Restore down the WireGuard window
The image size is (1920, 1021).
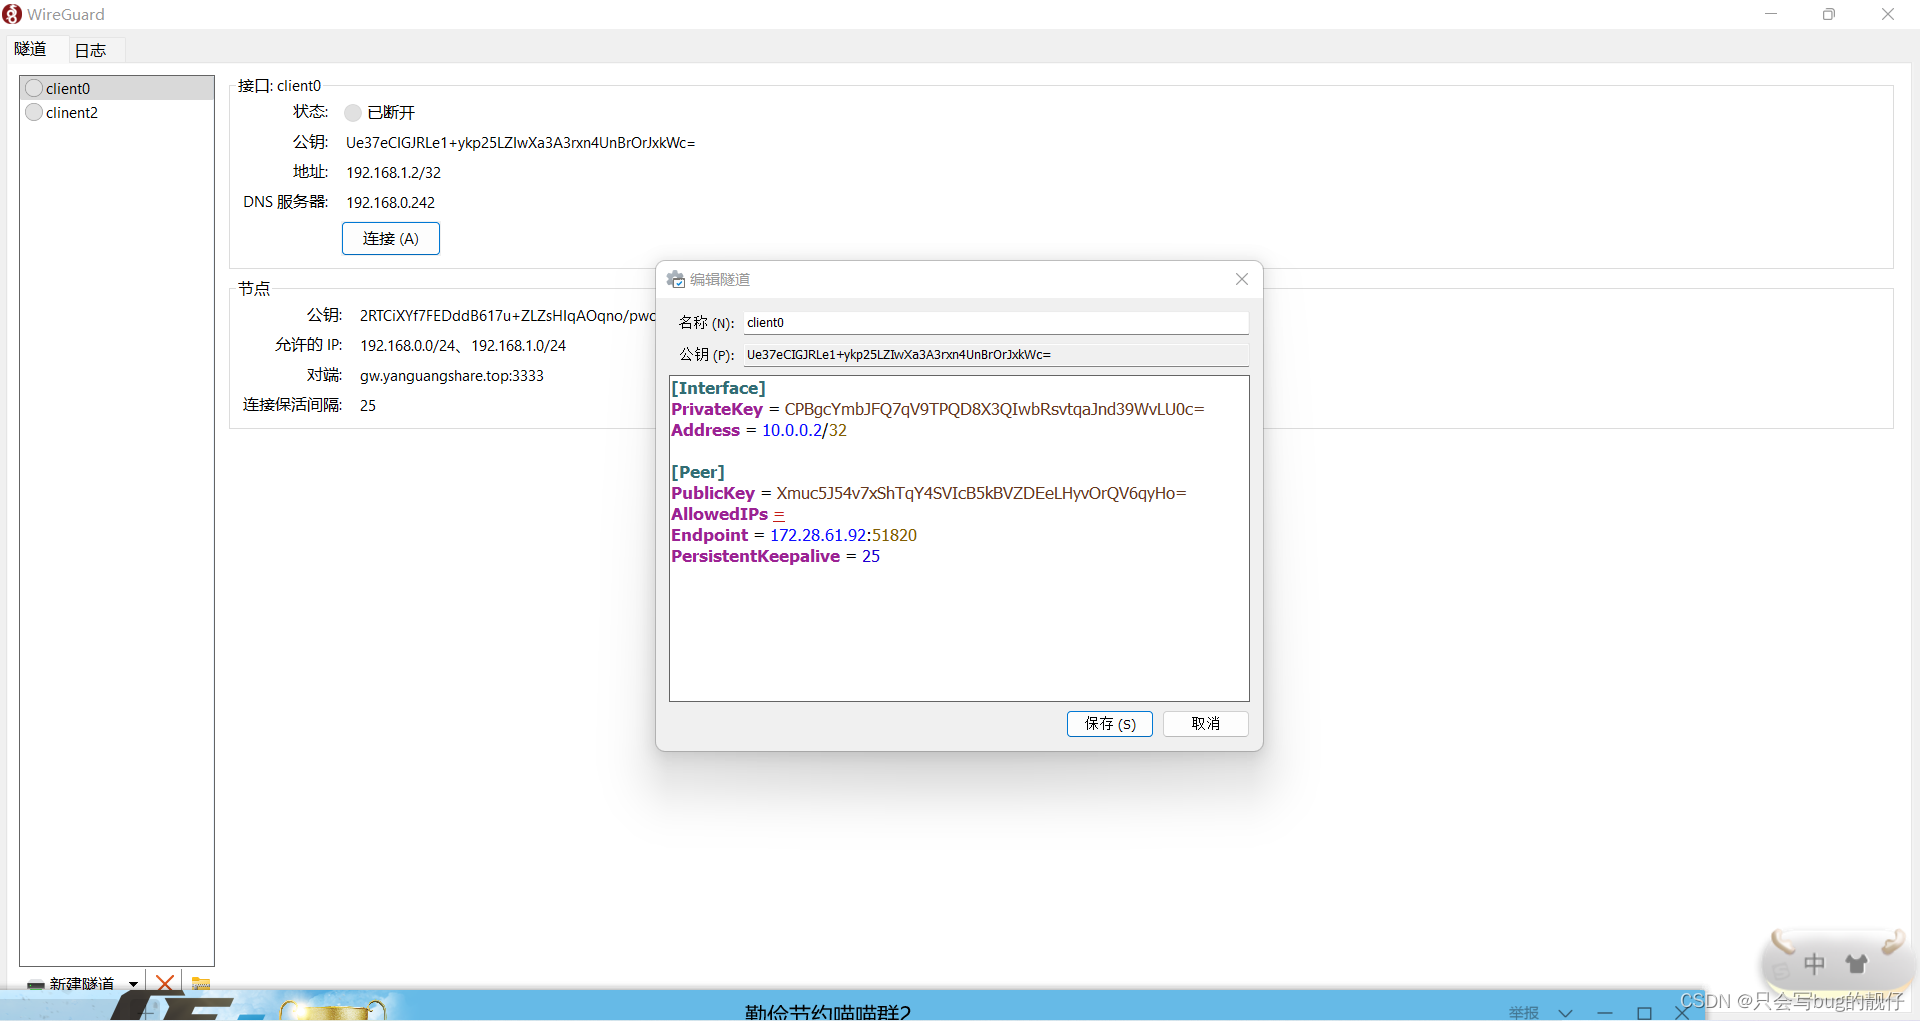tap(1829, 14)
